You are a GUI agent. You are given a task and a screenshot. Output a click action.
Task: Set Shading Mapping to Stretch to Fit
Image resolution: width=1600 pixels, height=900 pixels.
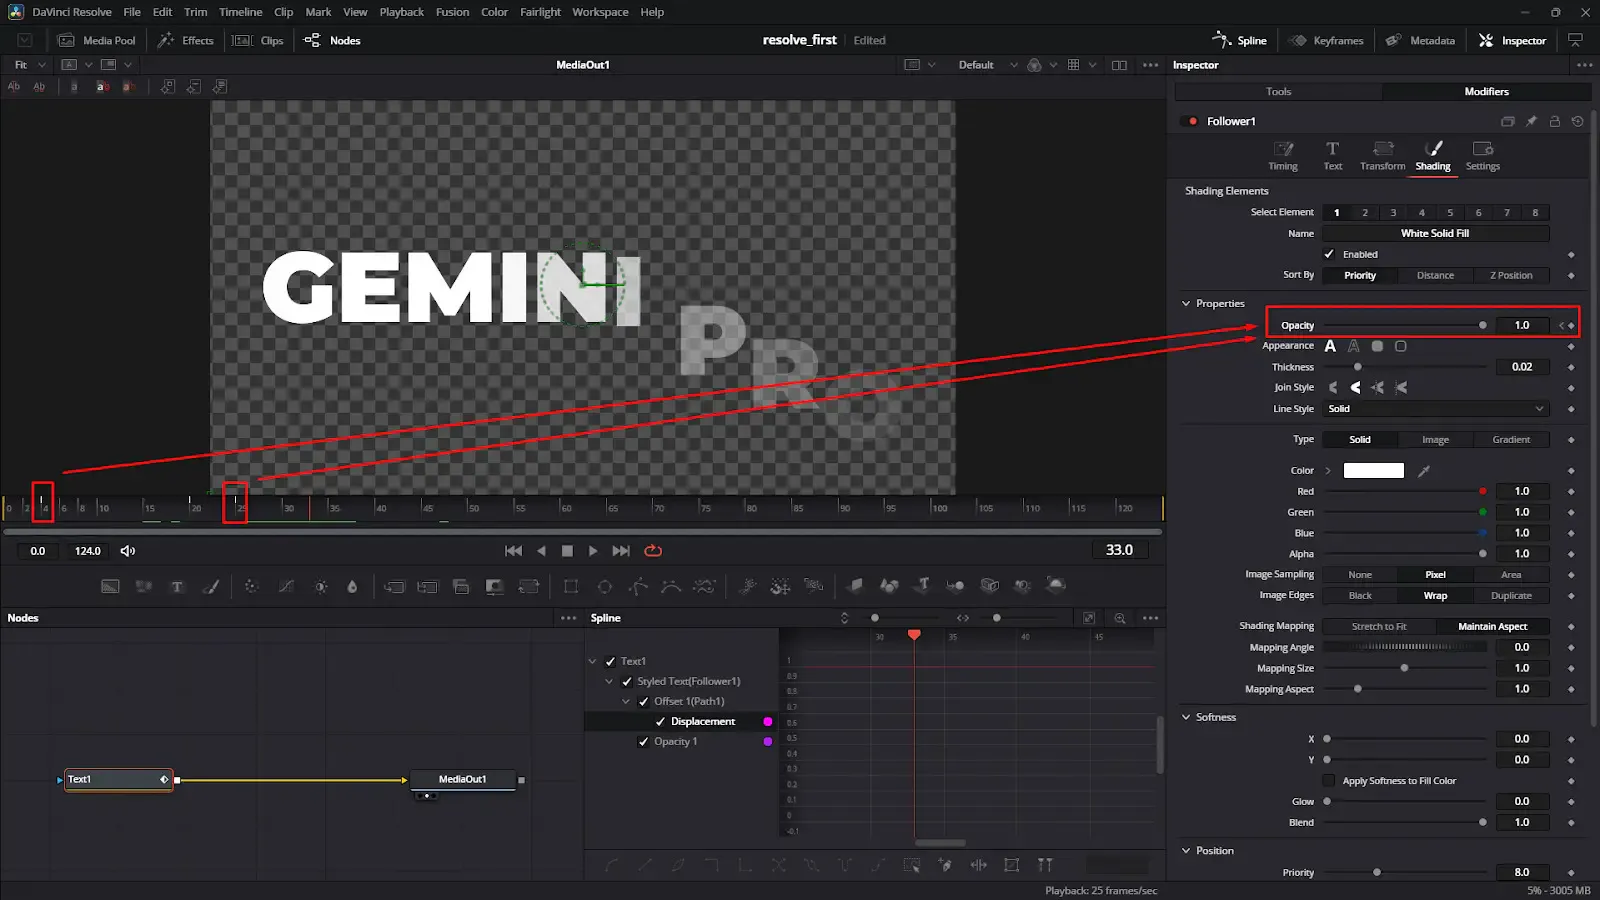(1379, 627)
